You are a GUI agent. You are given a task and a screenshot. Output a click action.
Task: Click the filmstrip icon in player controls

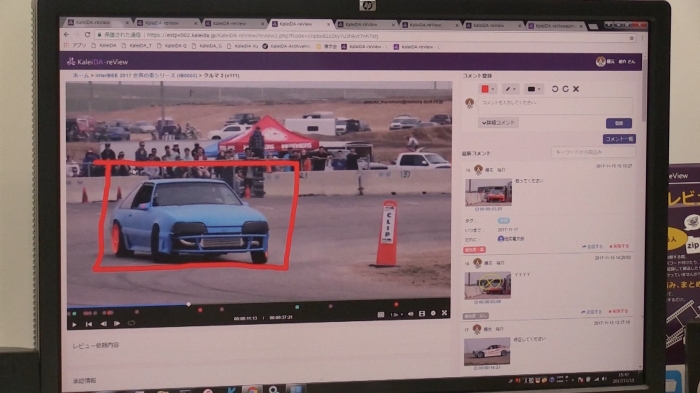(x=422, y=314)
